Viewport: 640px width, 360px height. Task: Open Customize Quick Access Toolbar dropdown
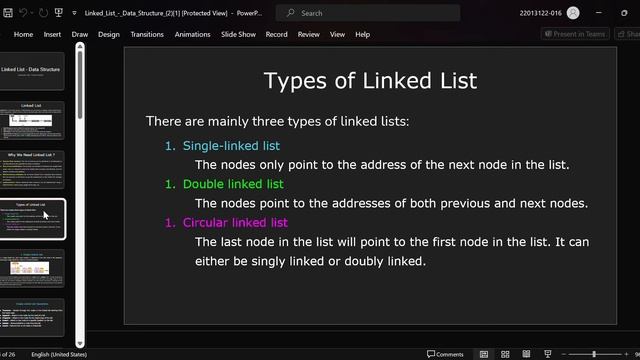74,13
